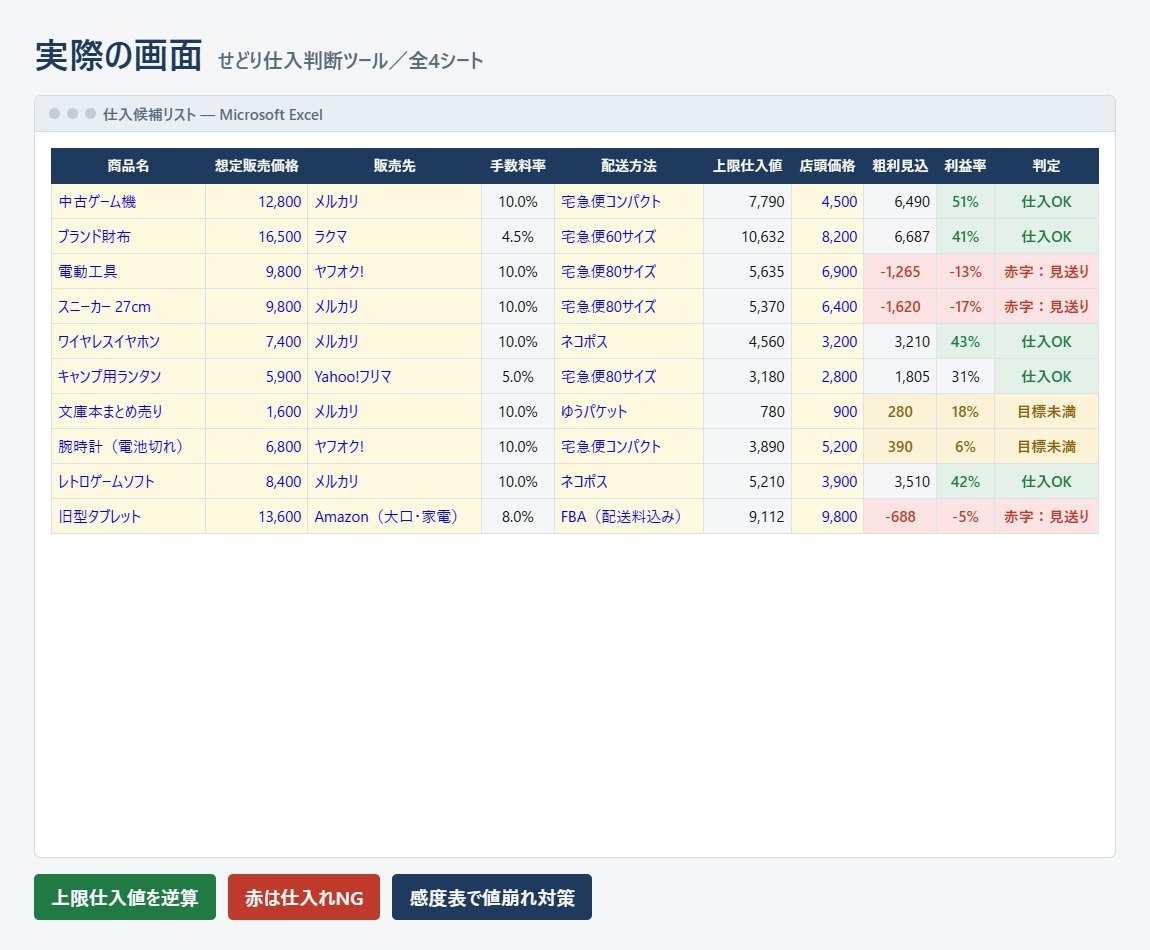Screen dimensions: 1150x950
Task: Click the キャンプ用ランタン product cell
Action: (x=128, y=376)
